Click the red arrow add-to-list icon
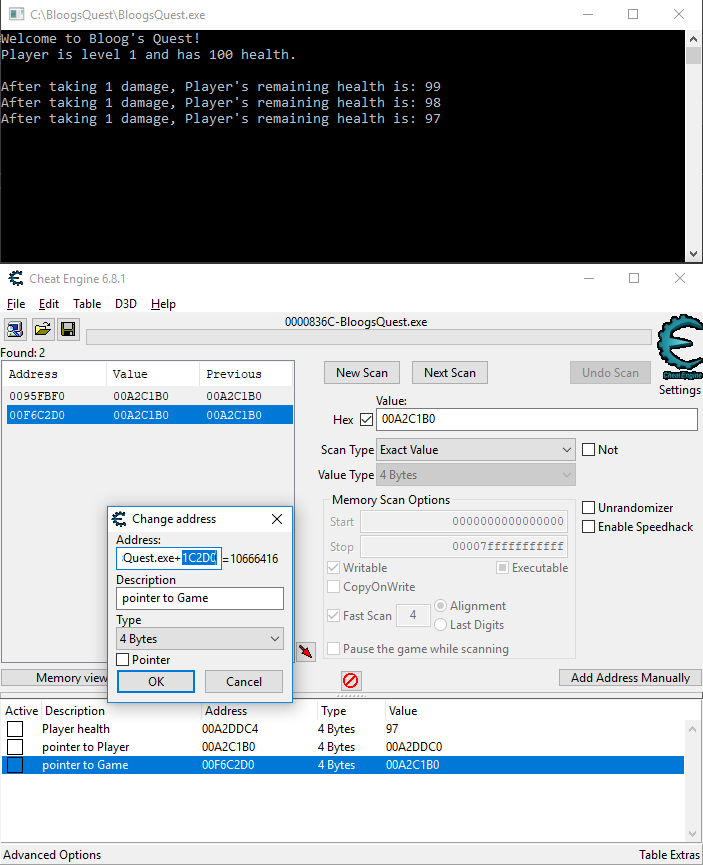 (306, 652)
